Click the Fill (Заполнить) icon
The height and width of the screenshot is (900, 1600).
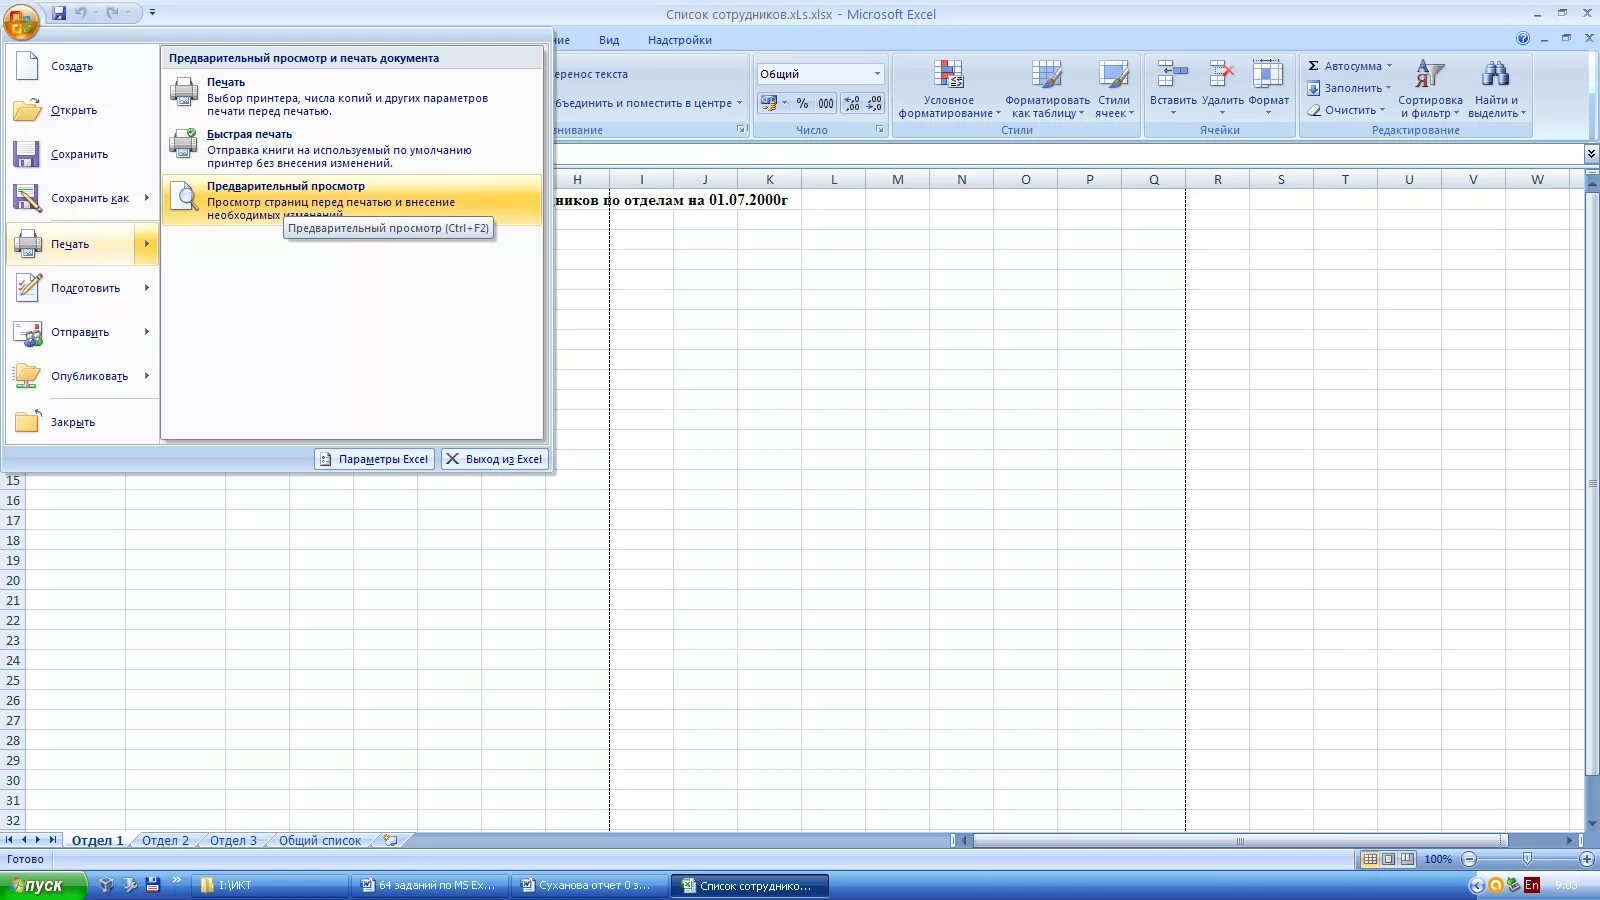[1314, 88]
